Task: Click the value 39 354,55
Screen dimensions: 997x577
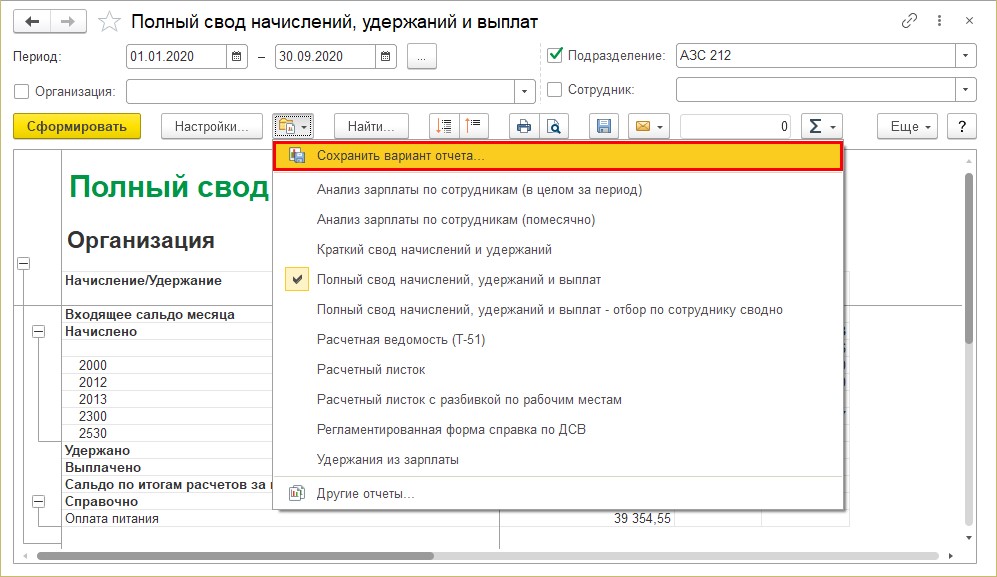Action: click(x=642, y=518)
